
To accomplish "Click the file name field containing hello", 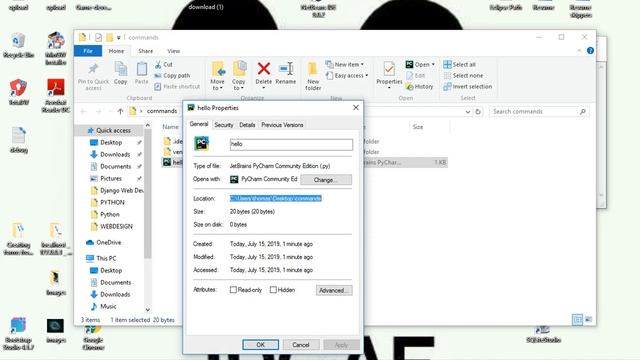I will (x=291, y=144).
